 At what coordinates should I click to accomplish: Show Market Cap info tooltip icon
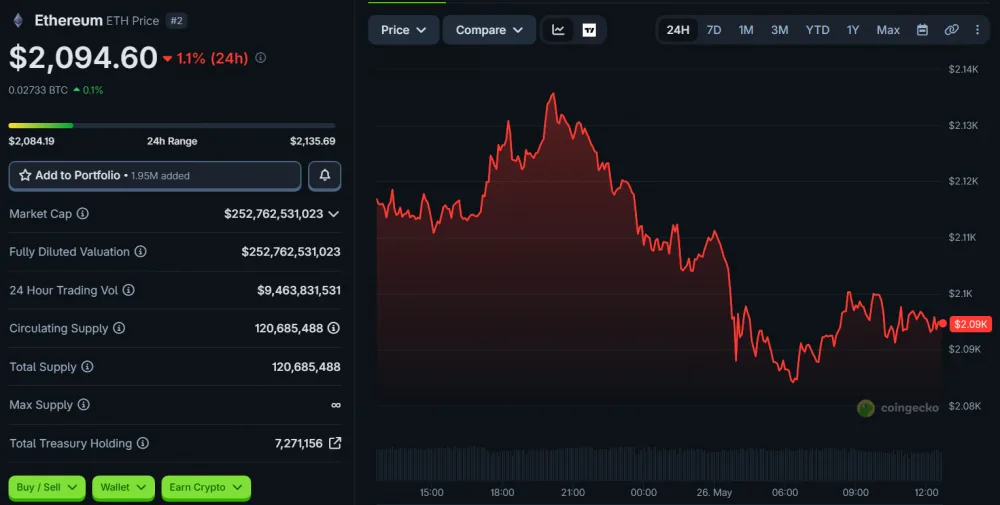83,214
